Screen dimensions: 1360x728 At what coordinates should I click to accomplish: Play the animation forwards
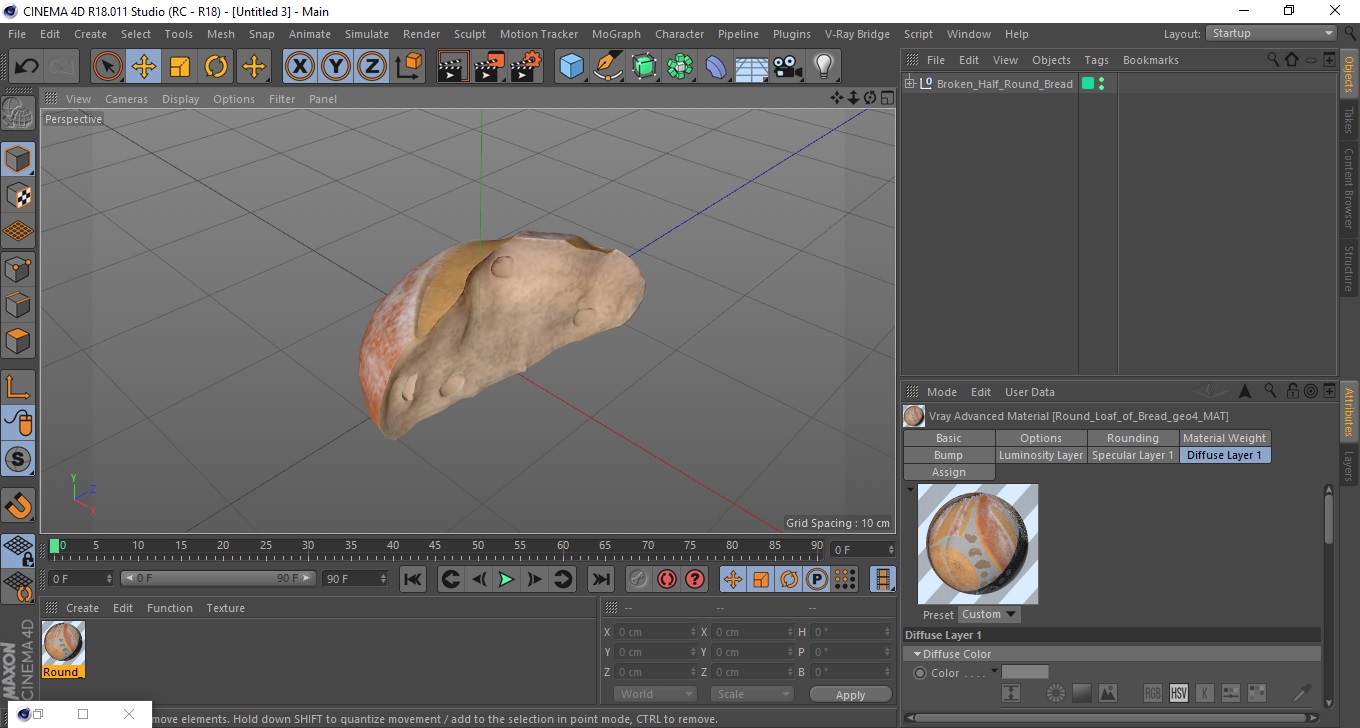click(506, 579)
